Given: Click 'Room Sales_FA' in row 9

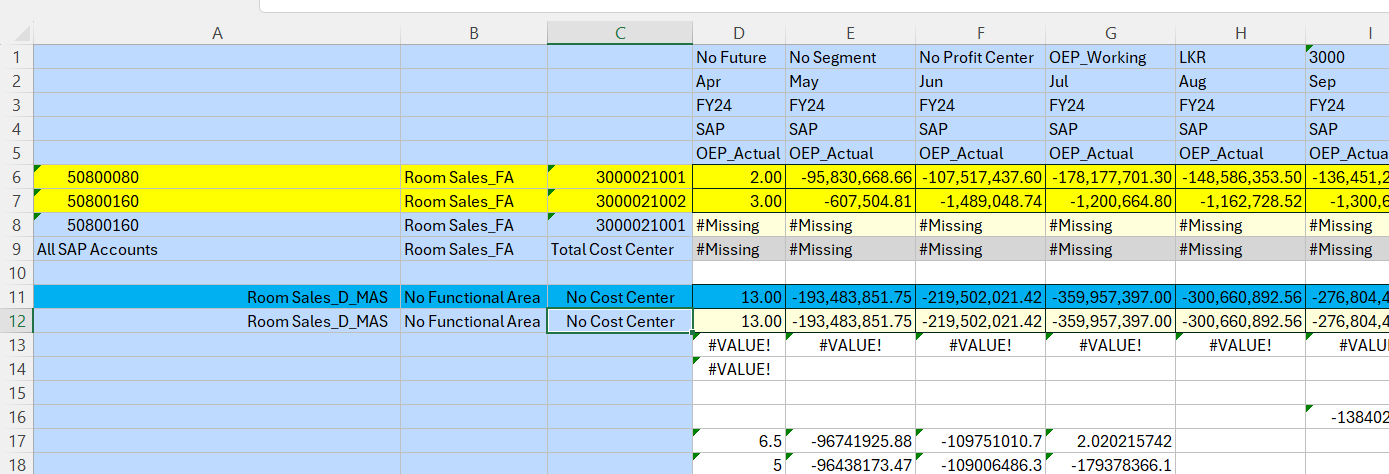Looking at the screenshot, I should [x=474, y=249].
